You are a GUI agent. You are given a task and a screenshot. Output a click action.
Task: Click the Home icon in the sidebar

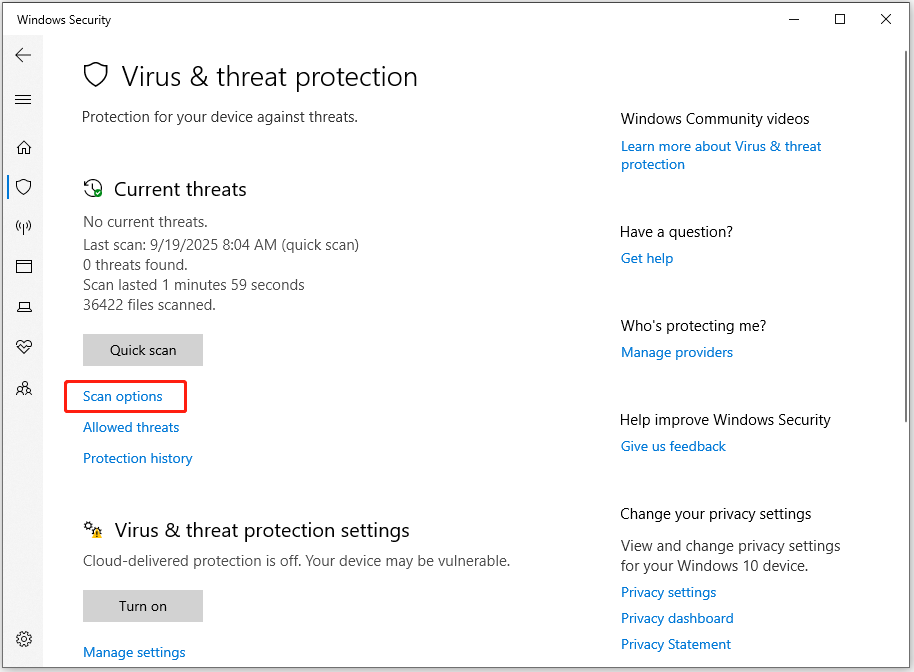pos(23,147)
